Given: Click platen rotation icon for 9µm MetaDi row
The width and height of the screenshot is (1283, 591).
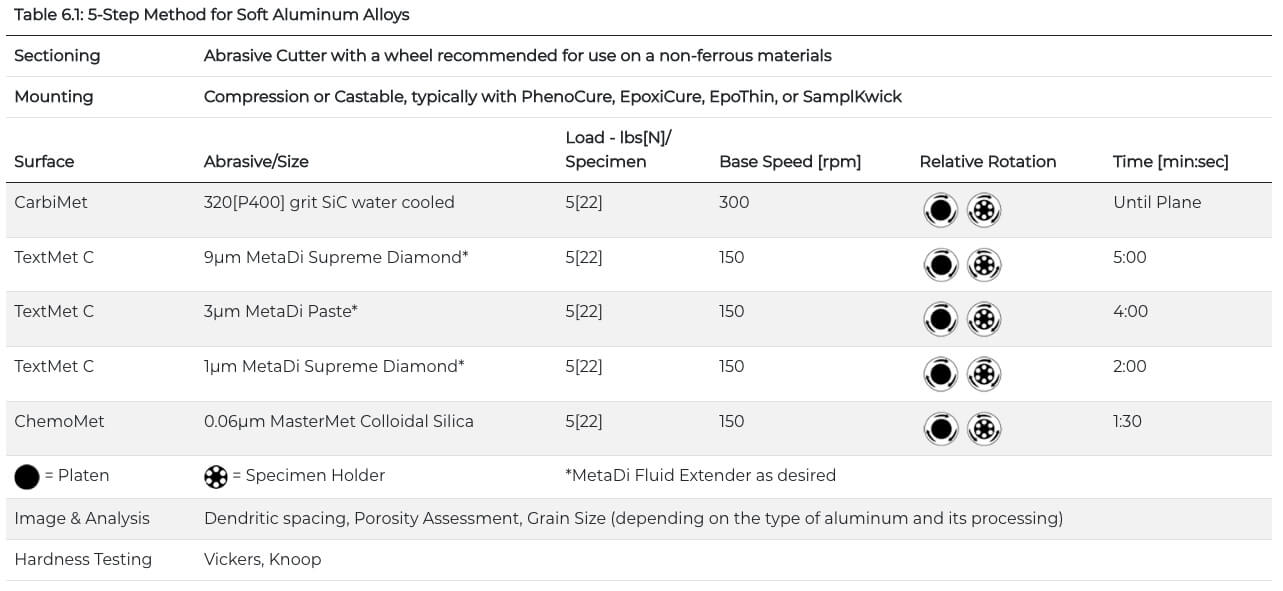Looking at the screenshot, I should coord(940,265).
